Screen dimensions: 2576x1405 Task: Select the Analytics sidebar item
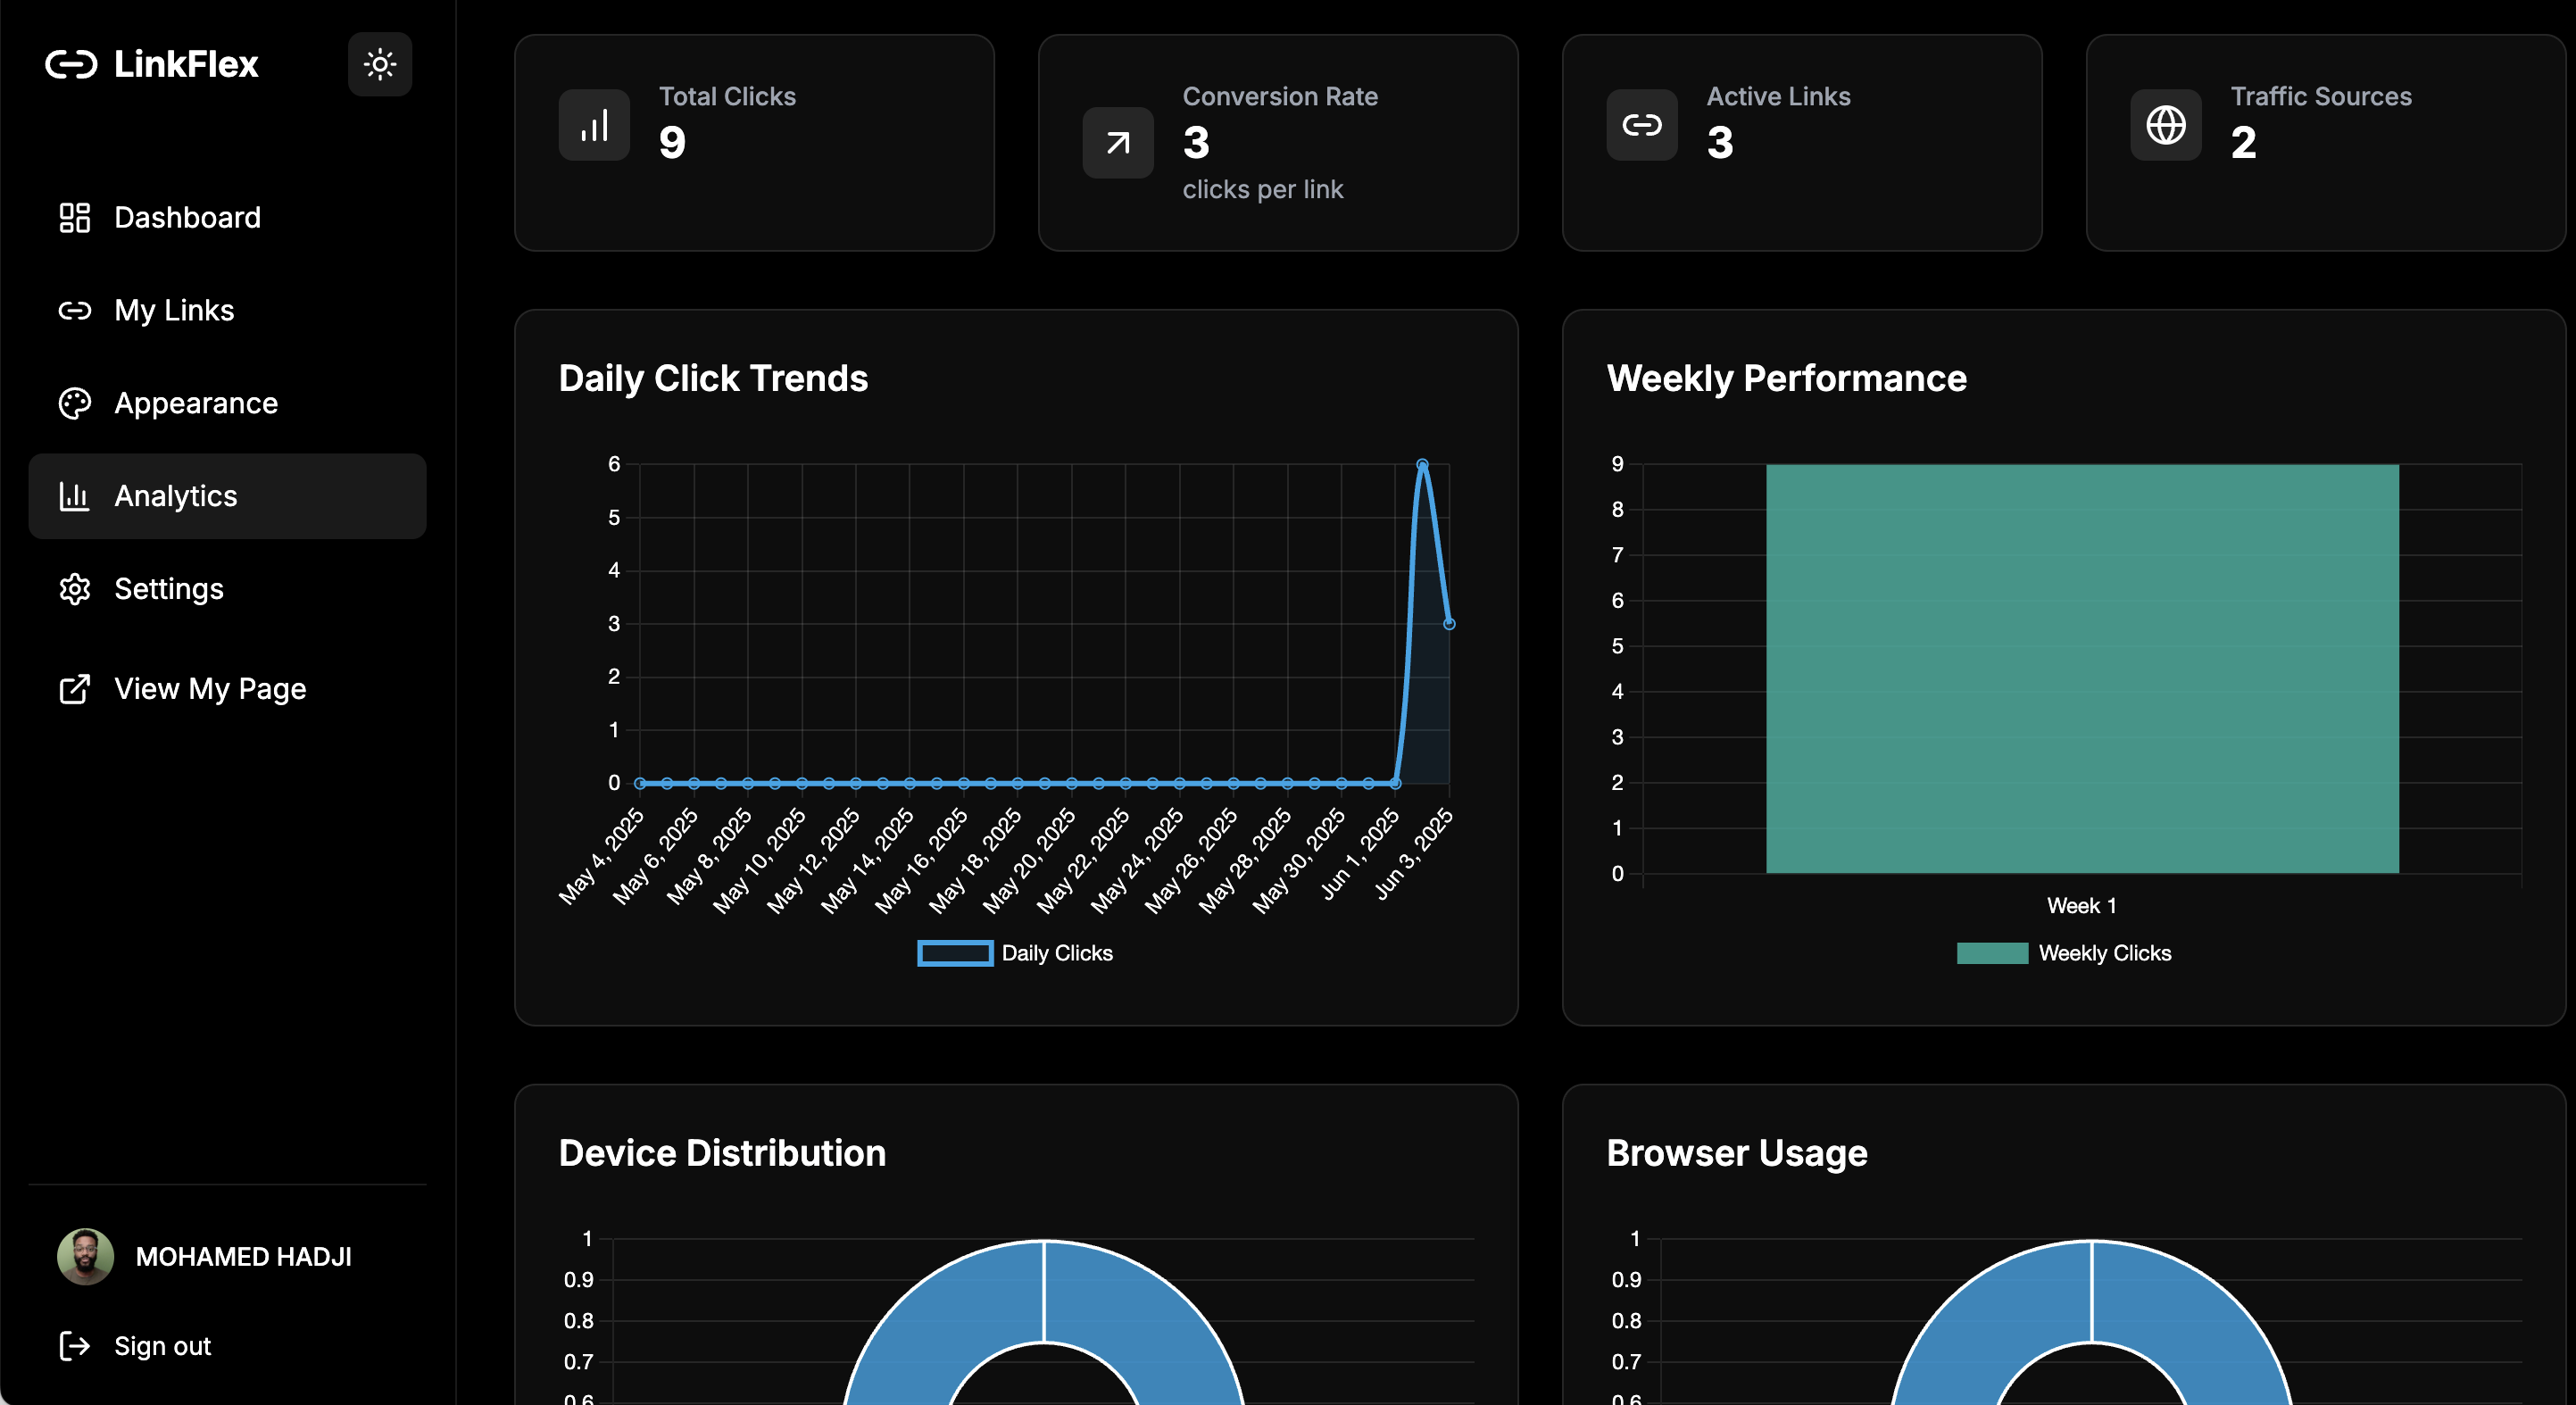click(176, 496)
